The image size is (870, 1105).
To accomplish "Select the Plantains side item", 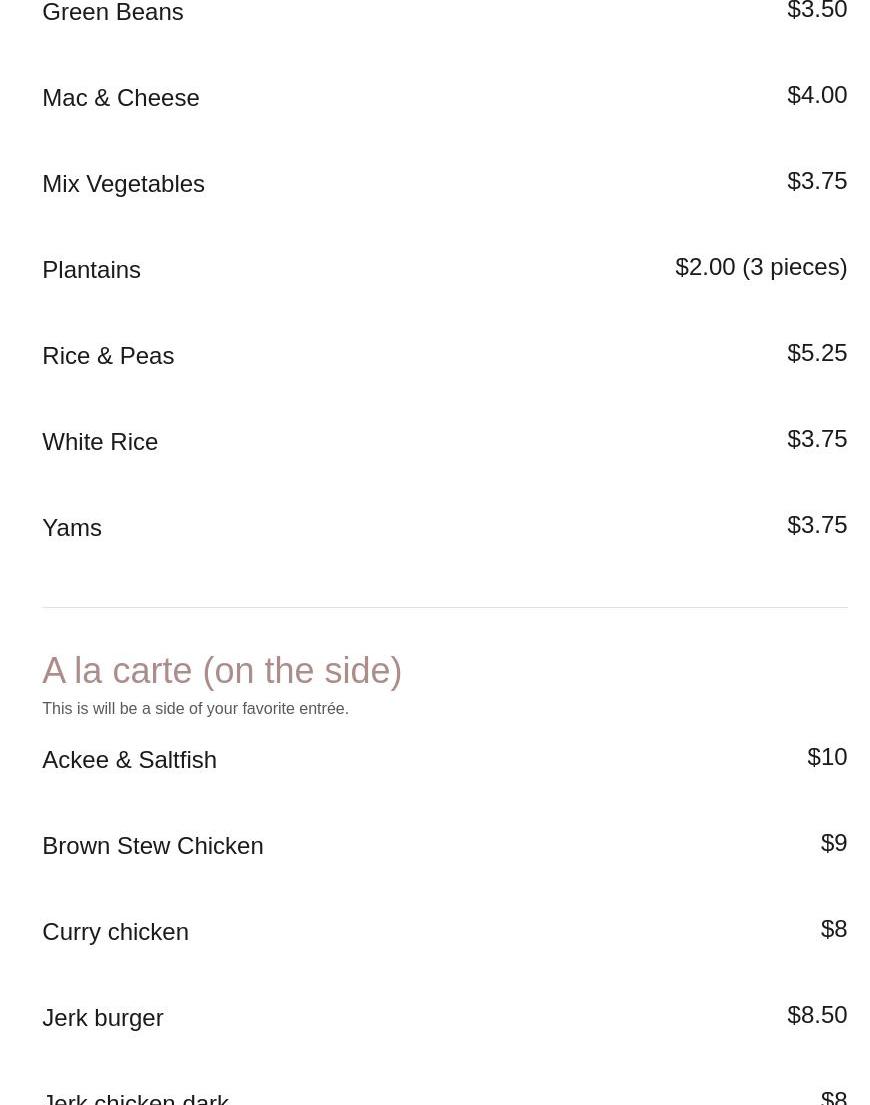I will (x=91, y=270).
